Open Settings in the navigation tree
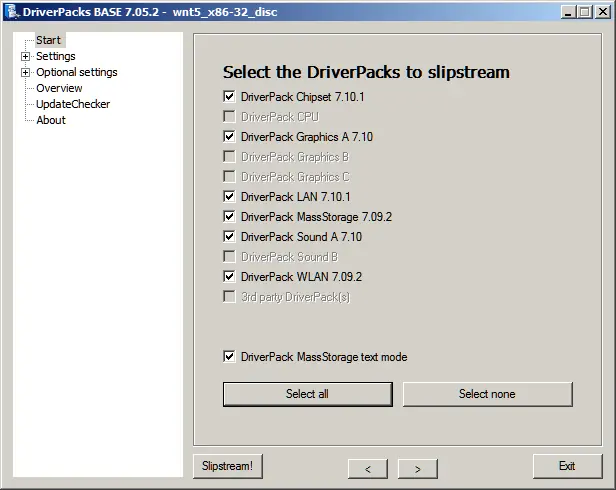Viewport: 616px width, 490px height. (x=56, y=56)
